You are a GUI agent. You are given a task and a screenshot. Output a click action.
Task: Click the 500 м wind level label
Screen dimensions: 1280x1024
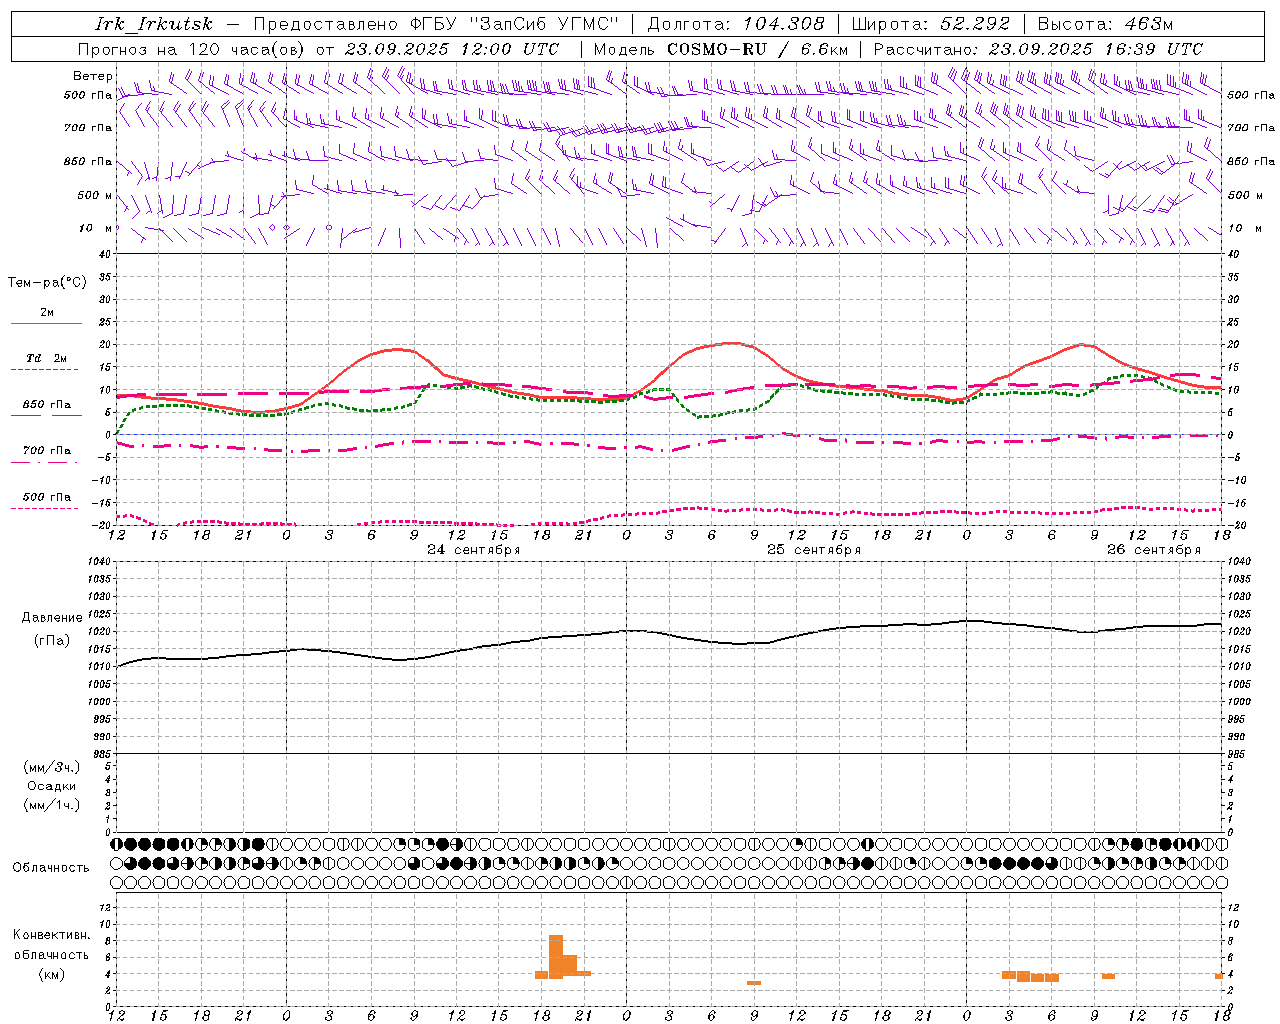[x=96, y=195]
